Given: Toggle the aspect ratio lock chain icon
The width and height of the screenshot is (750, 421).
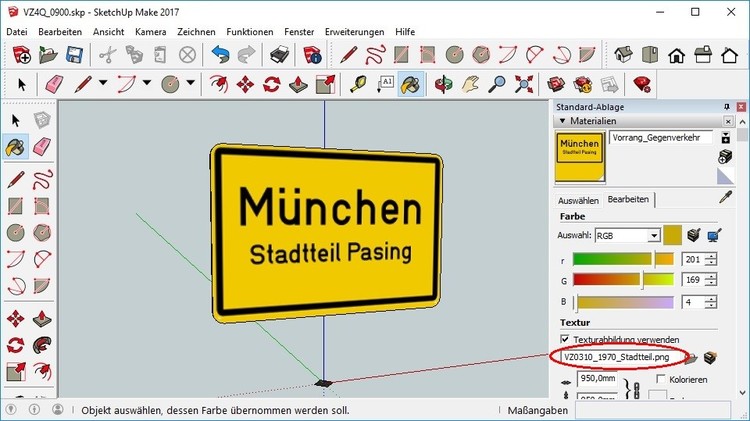Looking at the screenshot, I should pos(636,390).
